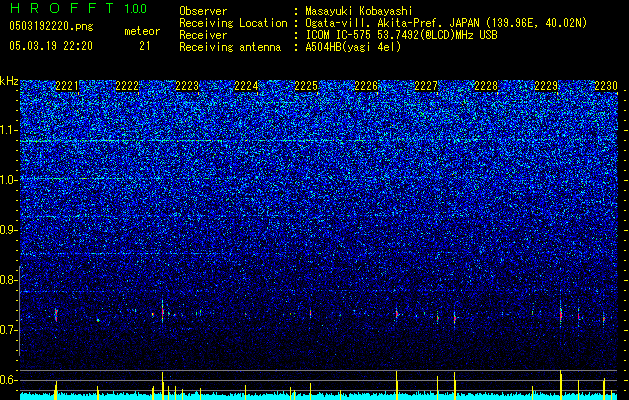
Task: Click the 2221 time marker
Action: [x=67, y=86]
